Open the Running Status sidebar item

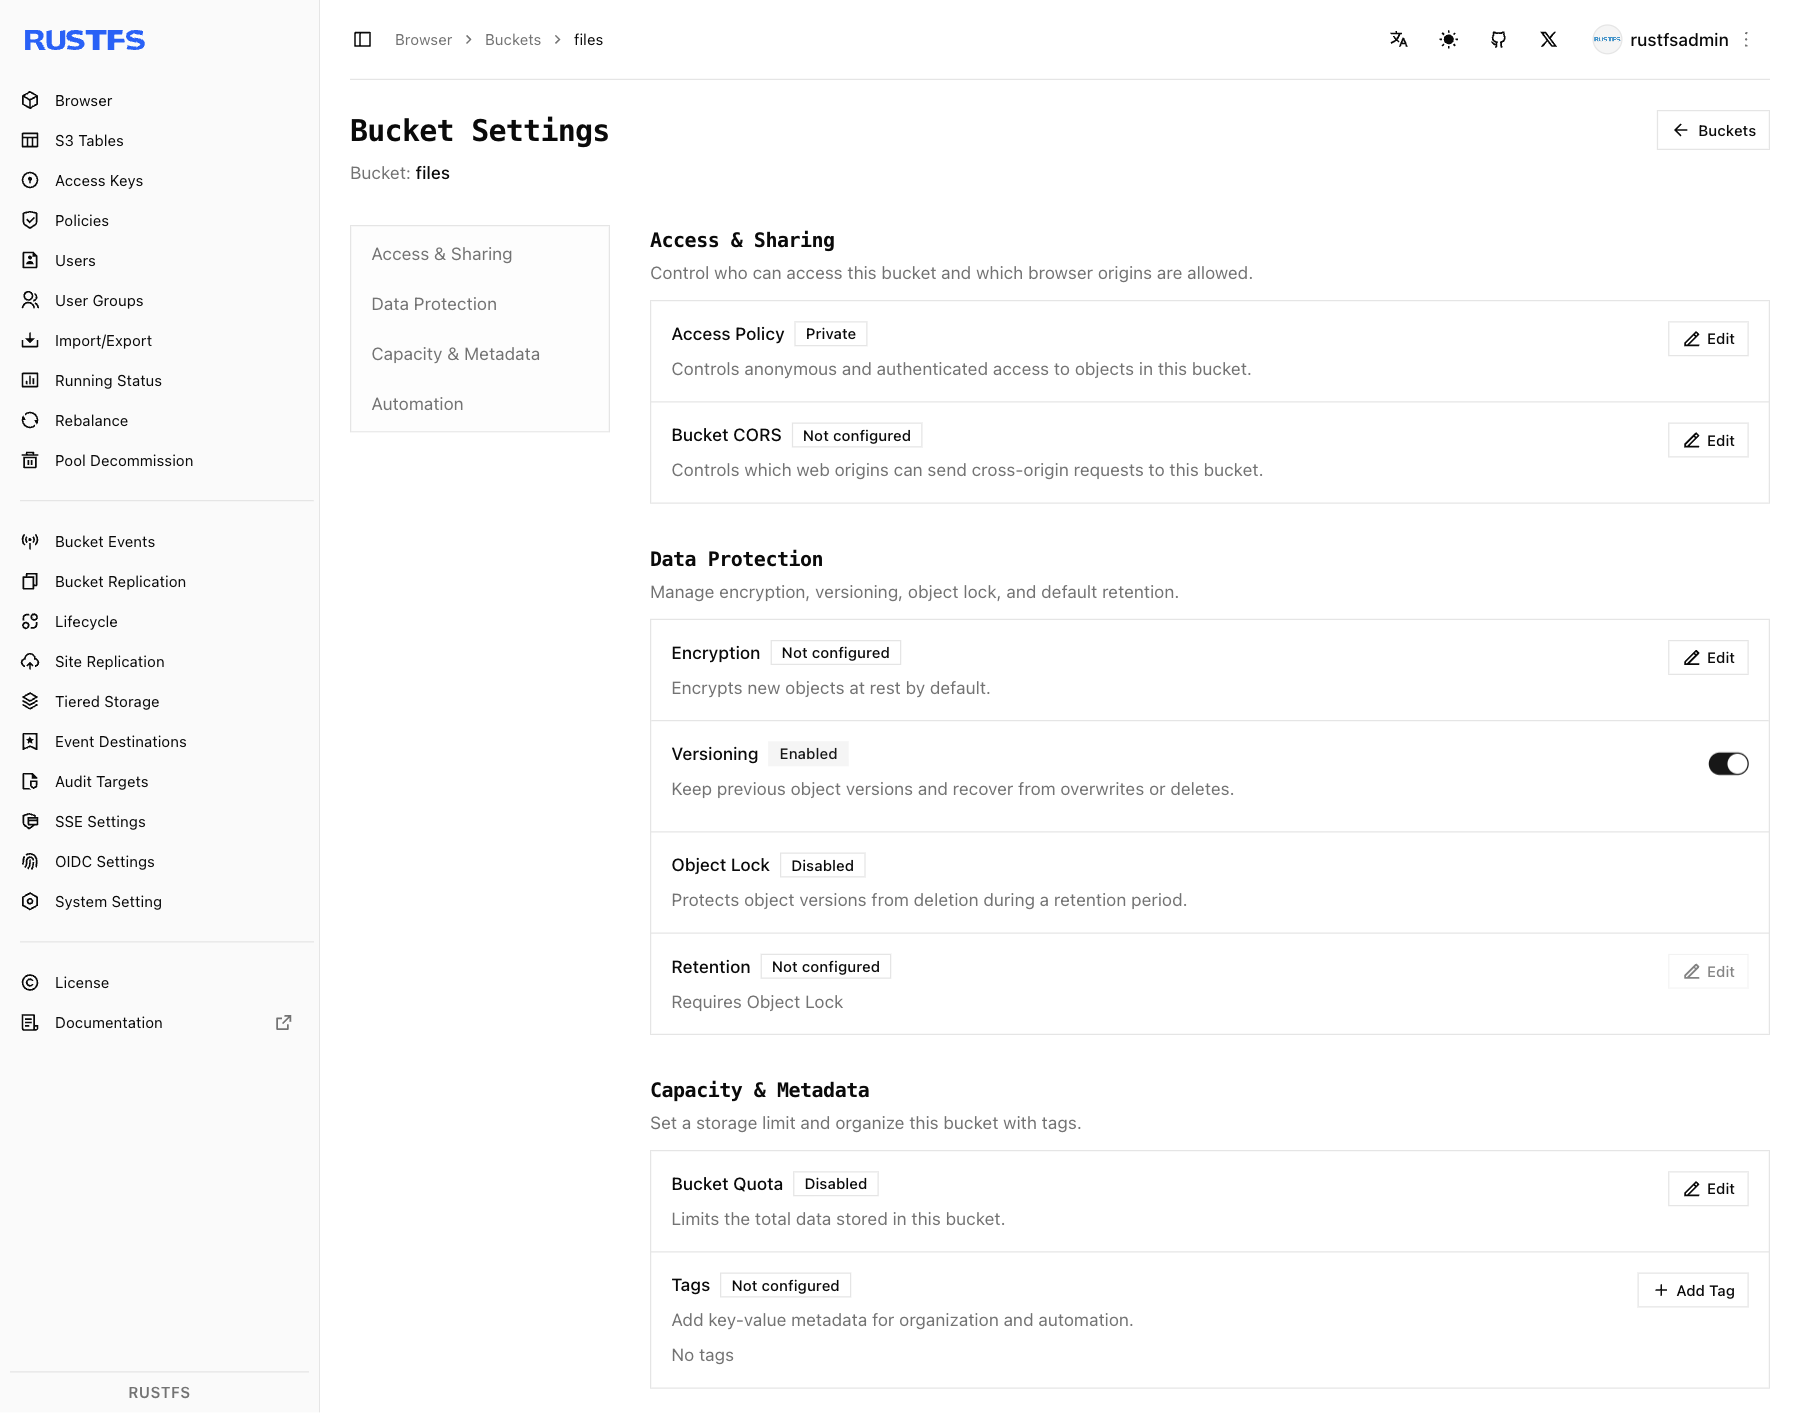click(160, 381)
